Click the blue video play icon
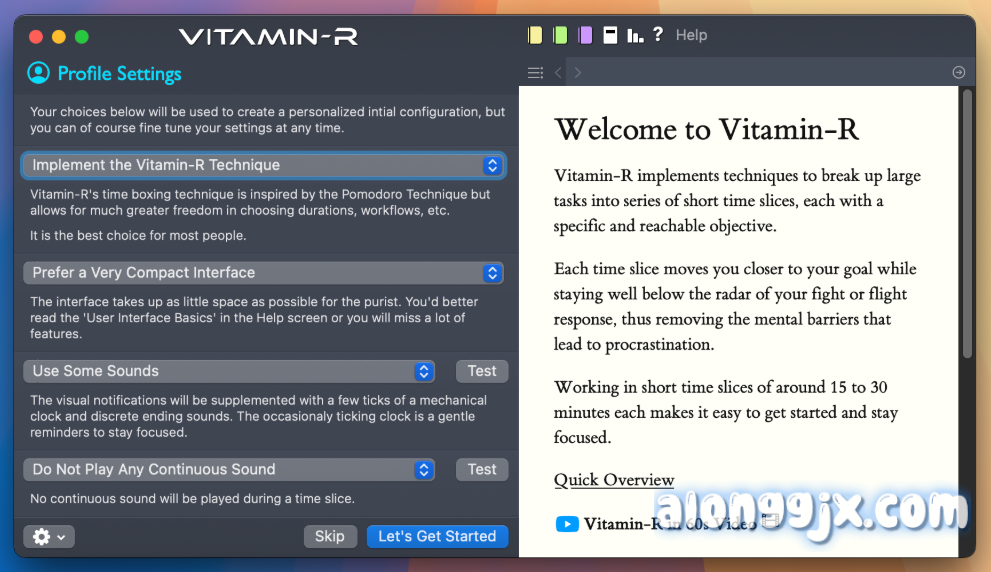 point(567,524)
